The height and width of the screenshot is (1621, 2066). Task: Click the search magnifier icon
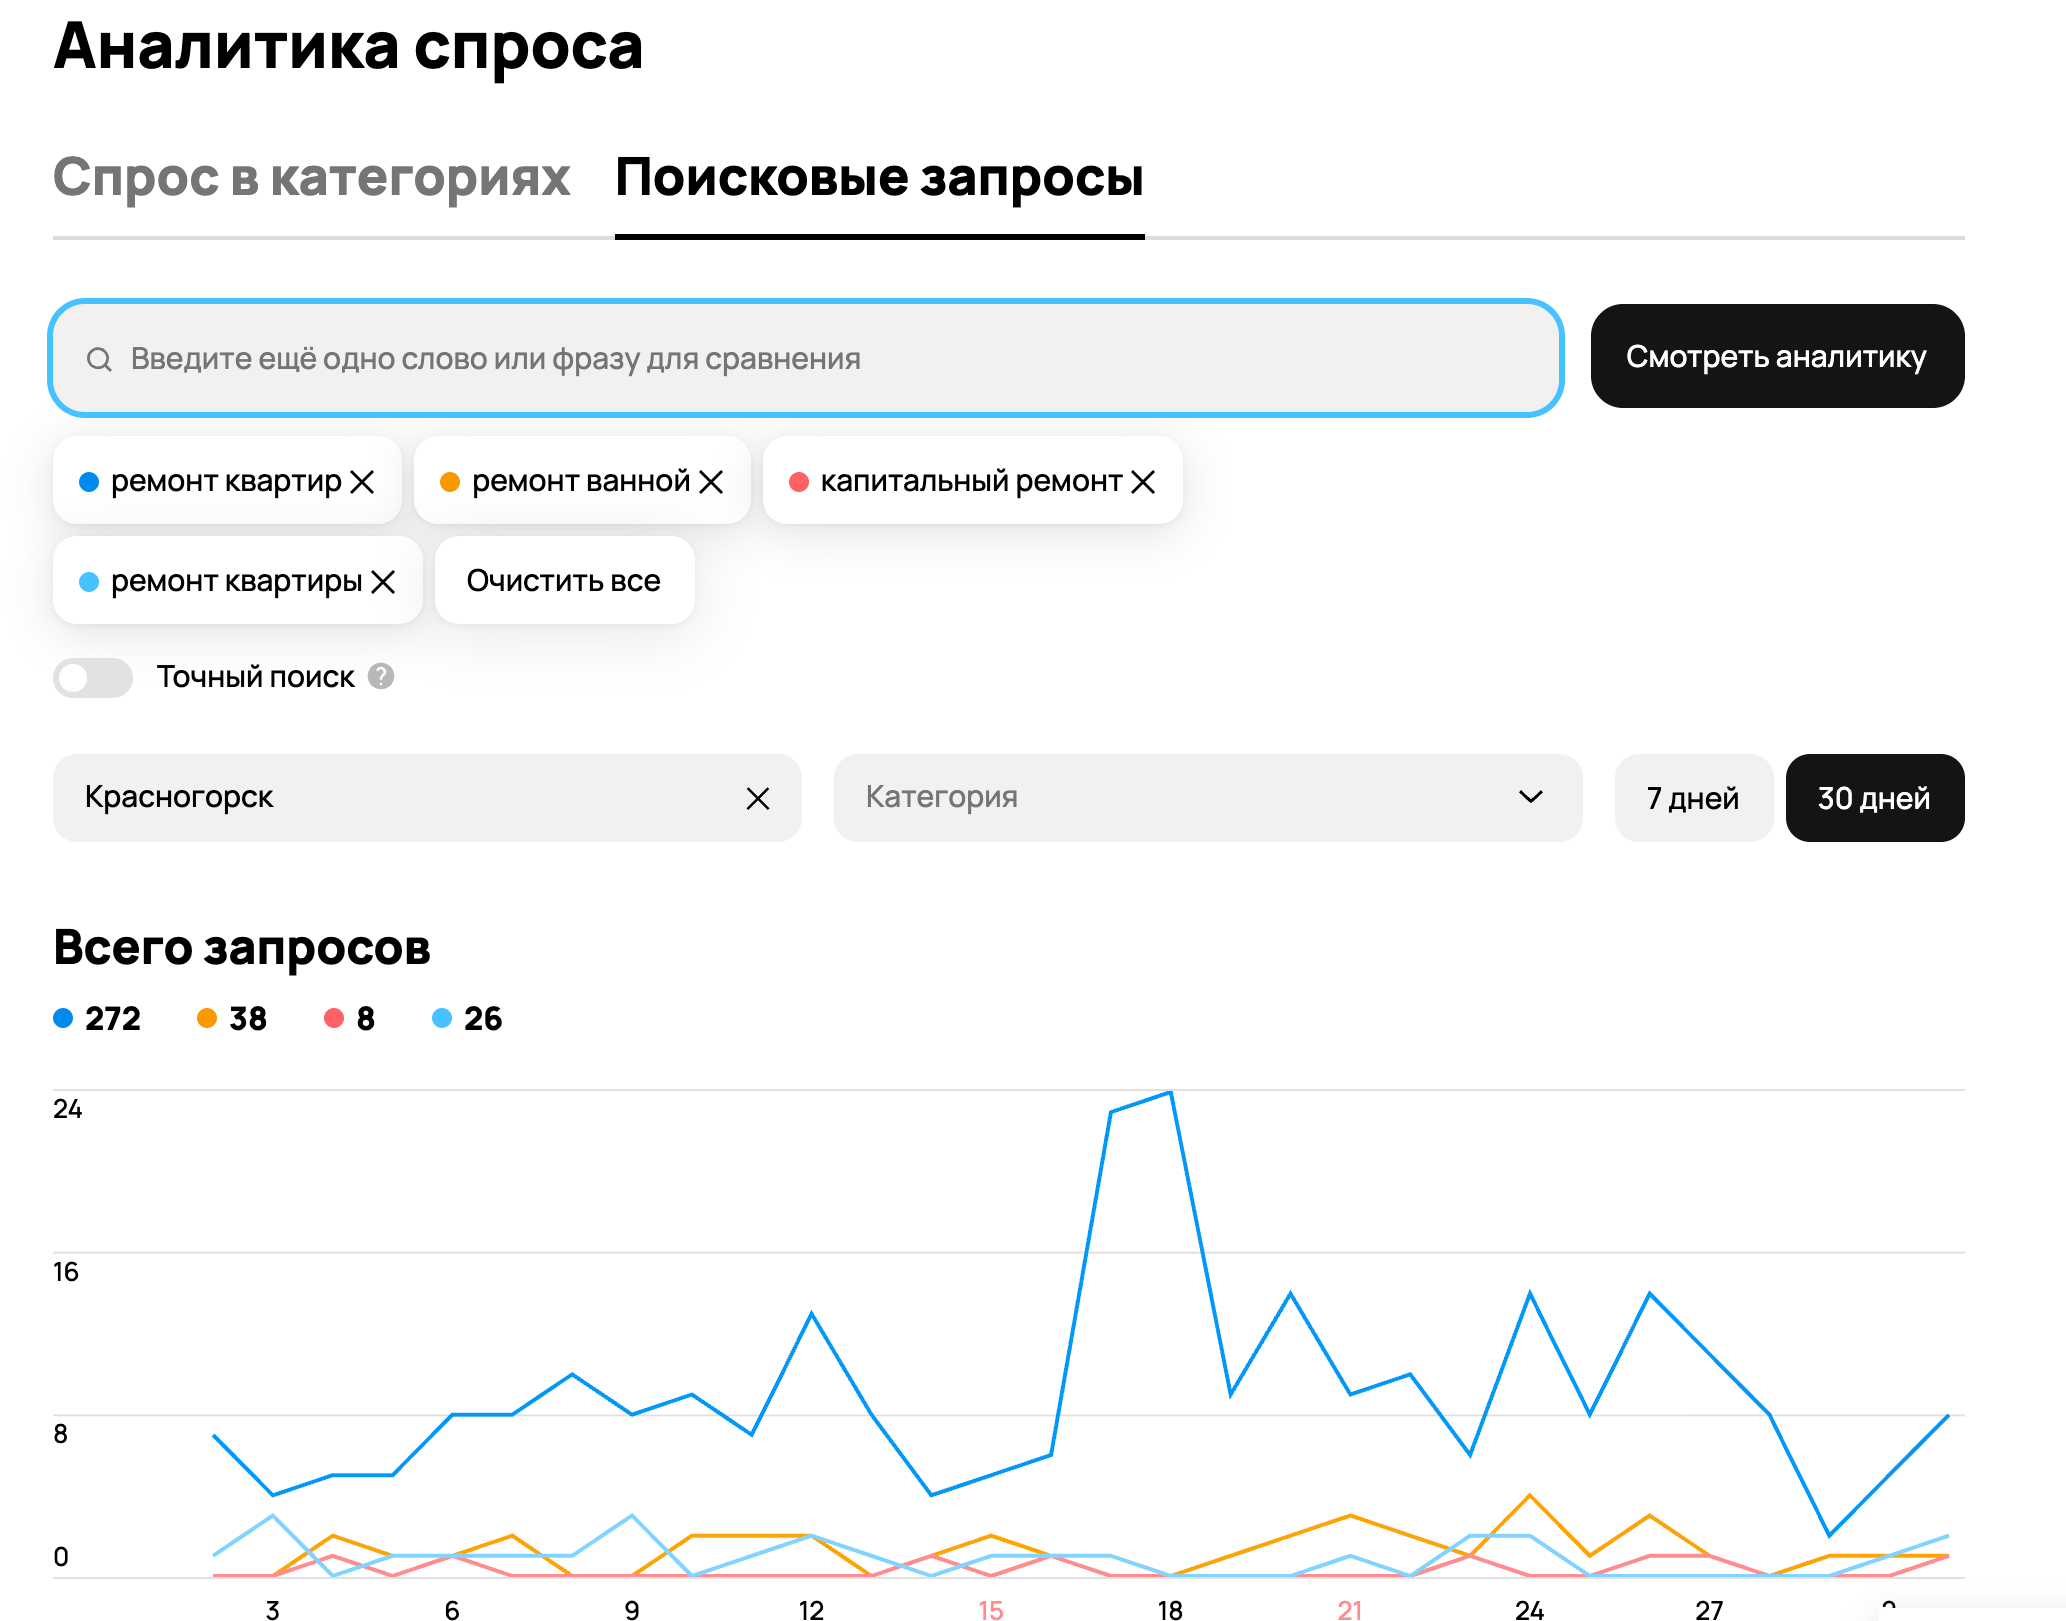pyautogui.click(x=99, y=359)
